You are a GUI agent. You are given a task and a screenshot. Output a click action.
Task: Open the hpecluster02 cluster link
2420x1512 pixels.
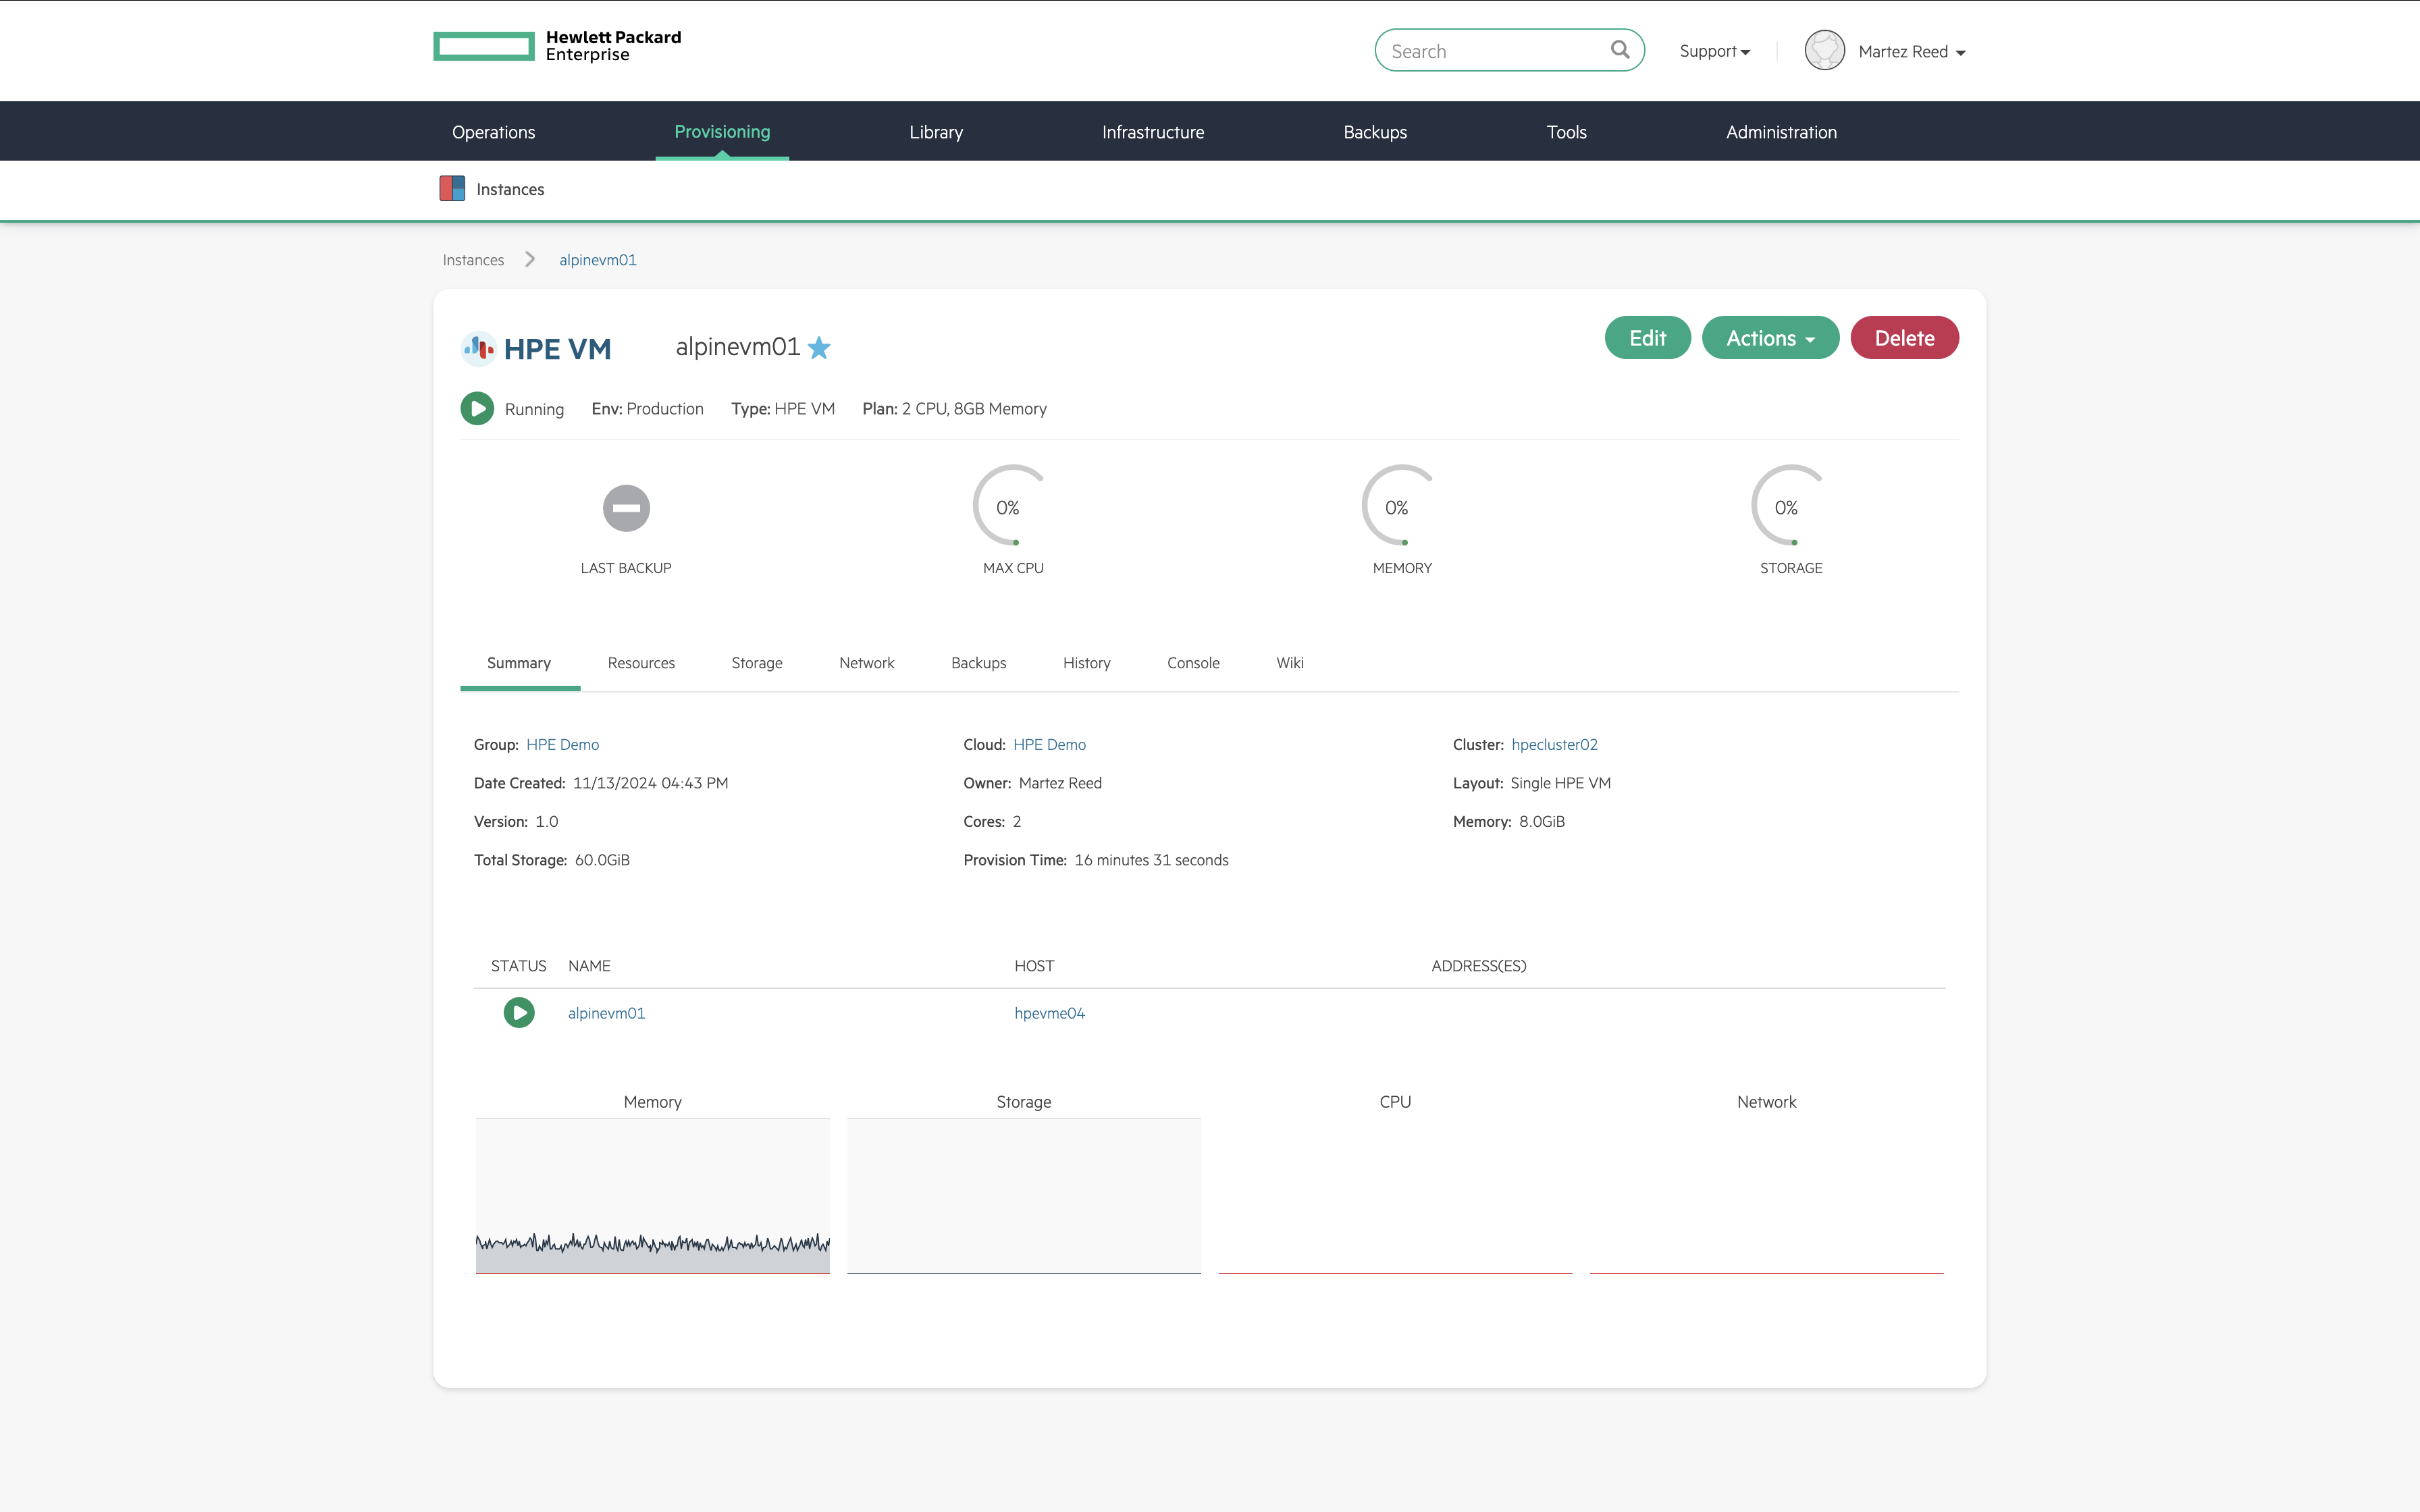pos(1554,744)
